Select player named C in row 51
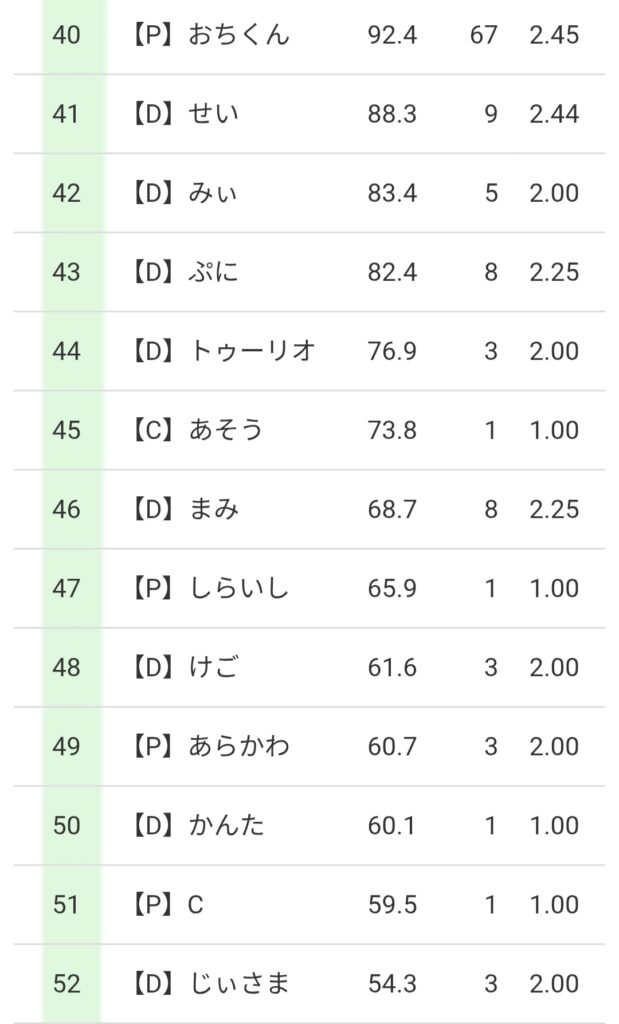 point(196,905)
